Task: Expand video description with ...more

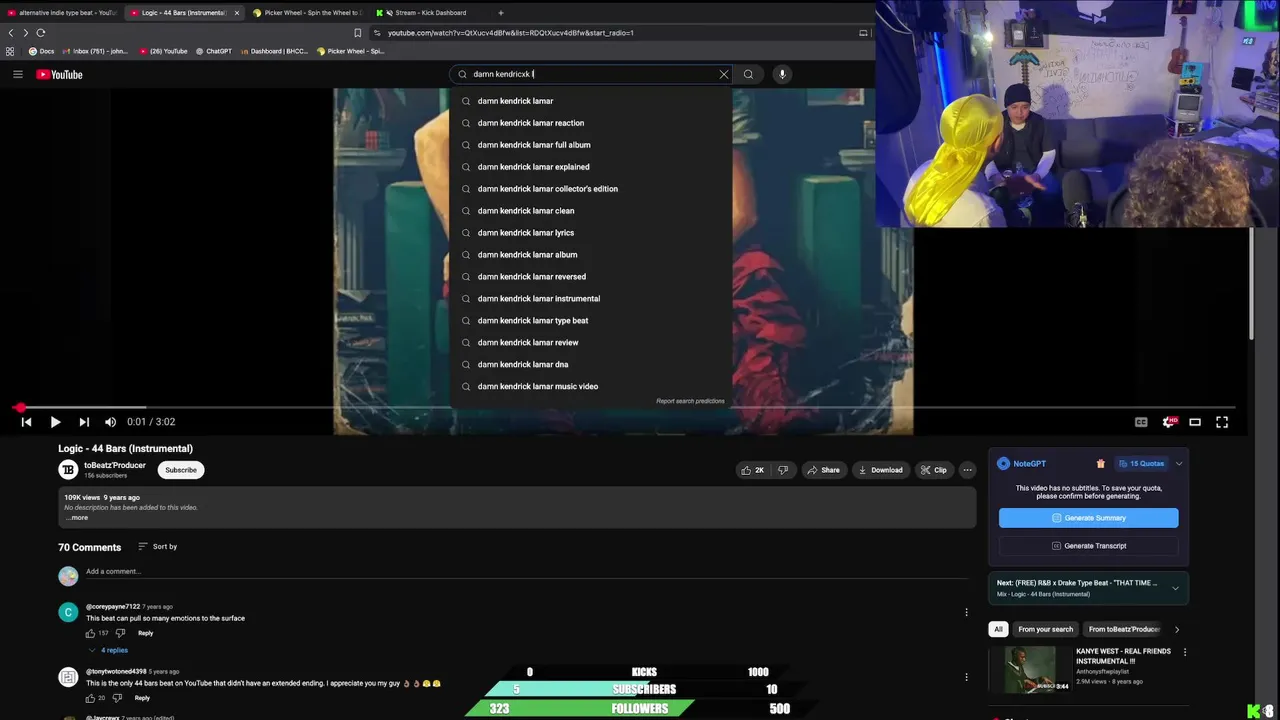Action: point(77,517)
